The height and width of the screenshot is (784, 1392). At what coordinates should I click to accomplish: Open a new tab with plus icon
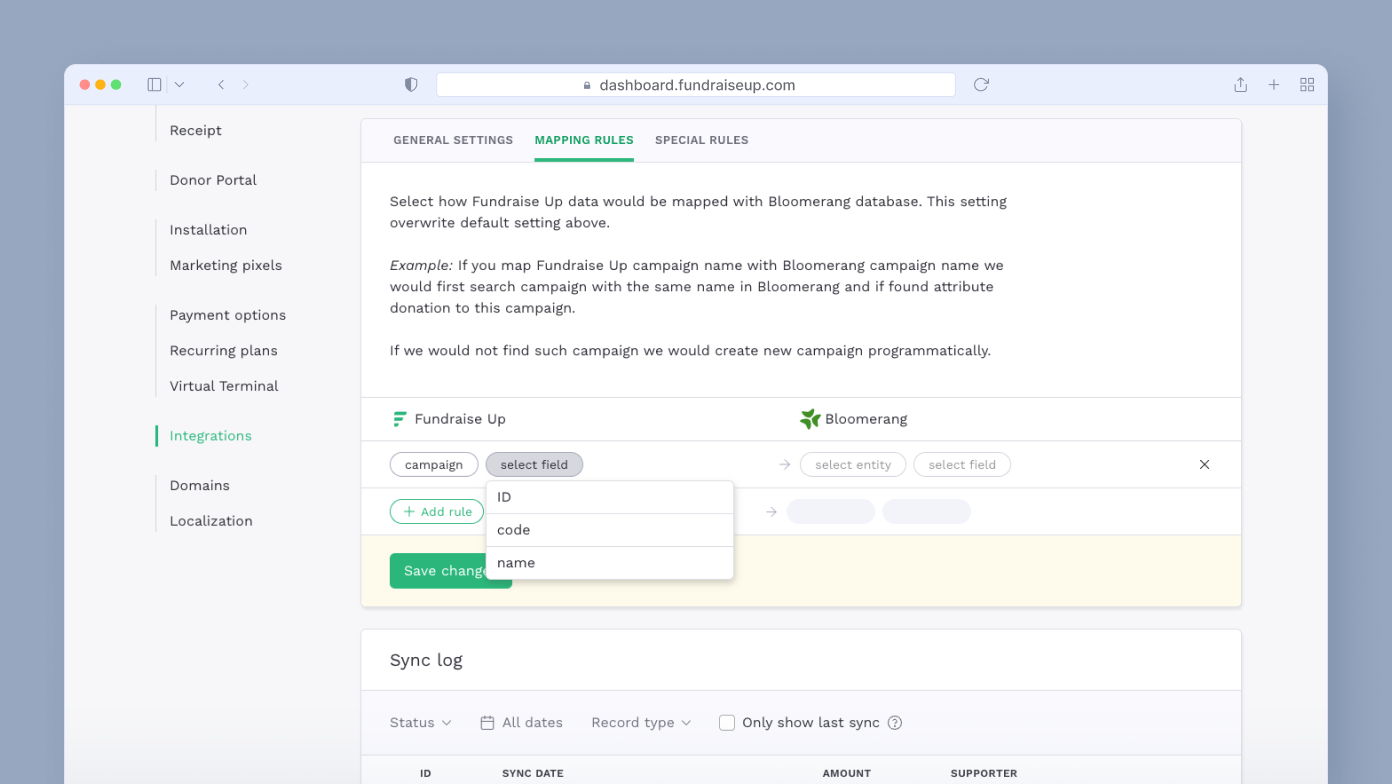pos(1274,85)
